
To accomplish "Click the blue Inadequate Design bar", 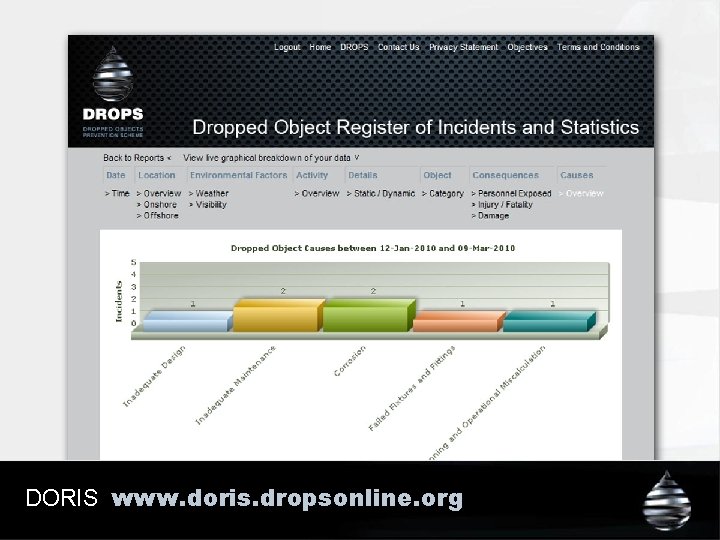I will pyautogui.click(x=188, y=321).
